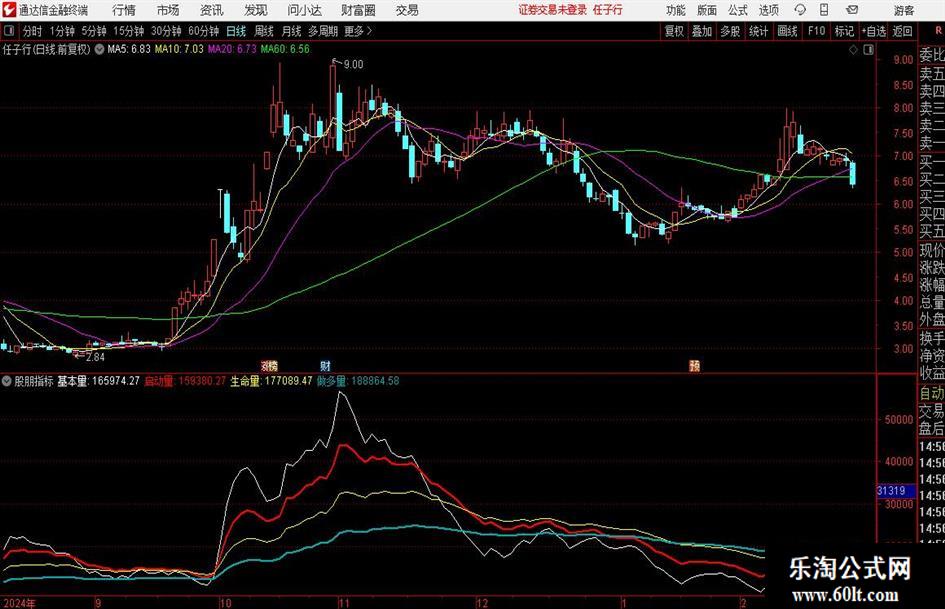The height and width of the screenshot is (609, 945).
Task: Click the 2024年 label on time axis
Action: pyautogui.click(x=19, y=603)
